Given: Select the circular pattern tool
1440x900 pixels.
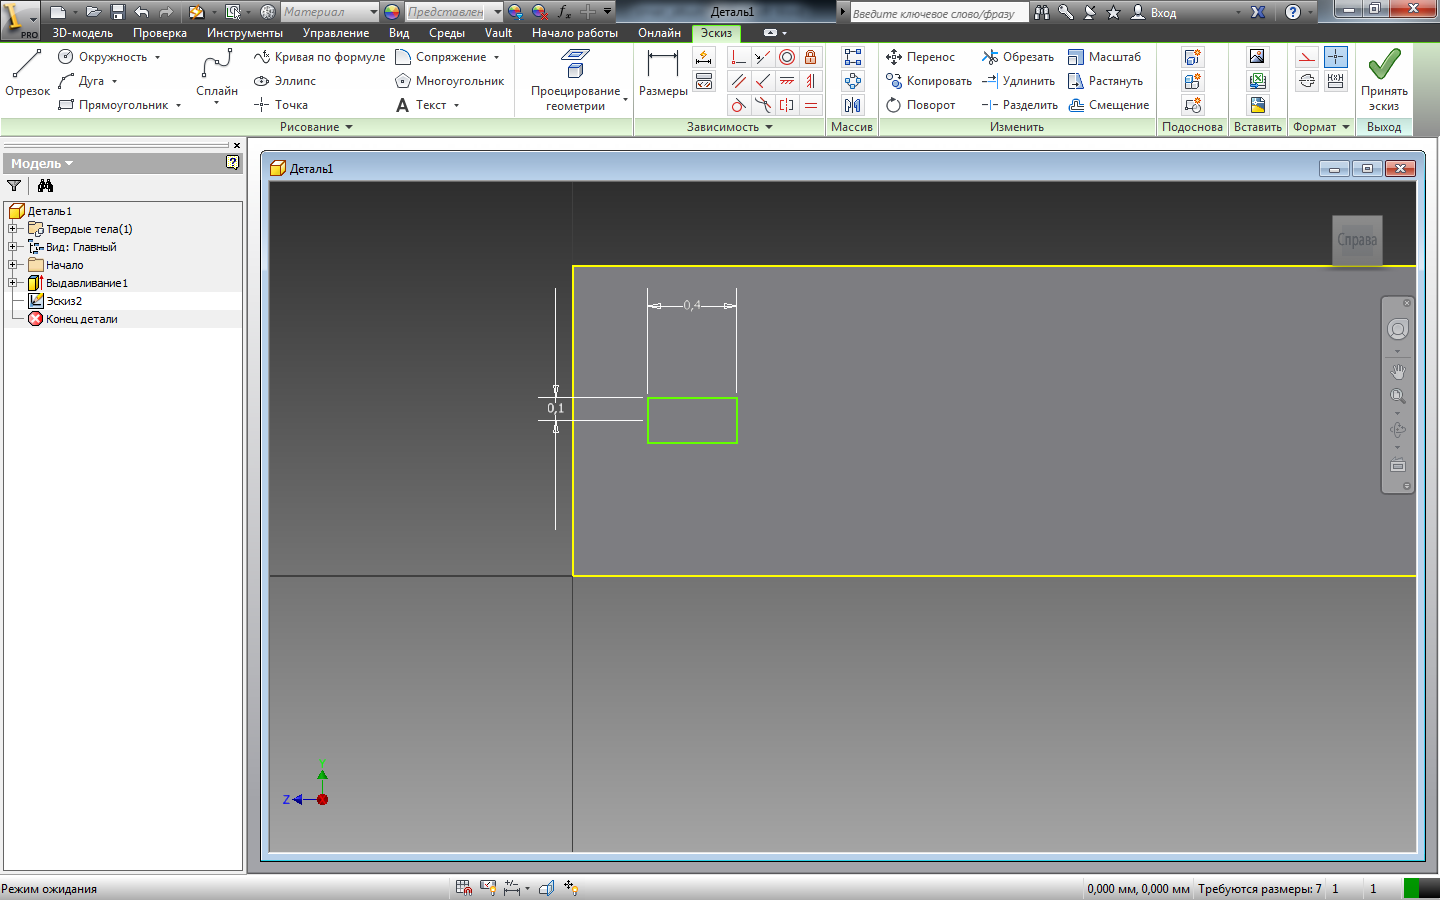Looking at the screenshot, I should point(852,81).
